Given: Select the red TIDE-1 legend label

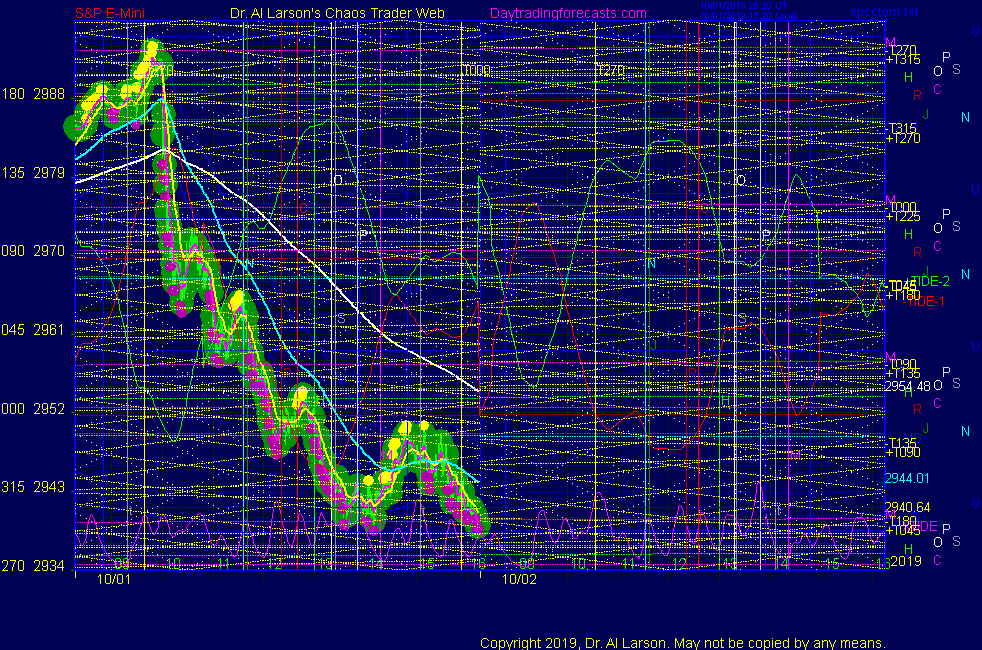Looking at the screenshot, I should [x=925, y=302].
